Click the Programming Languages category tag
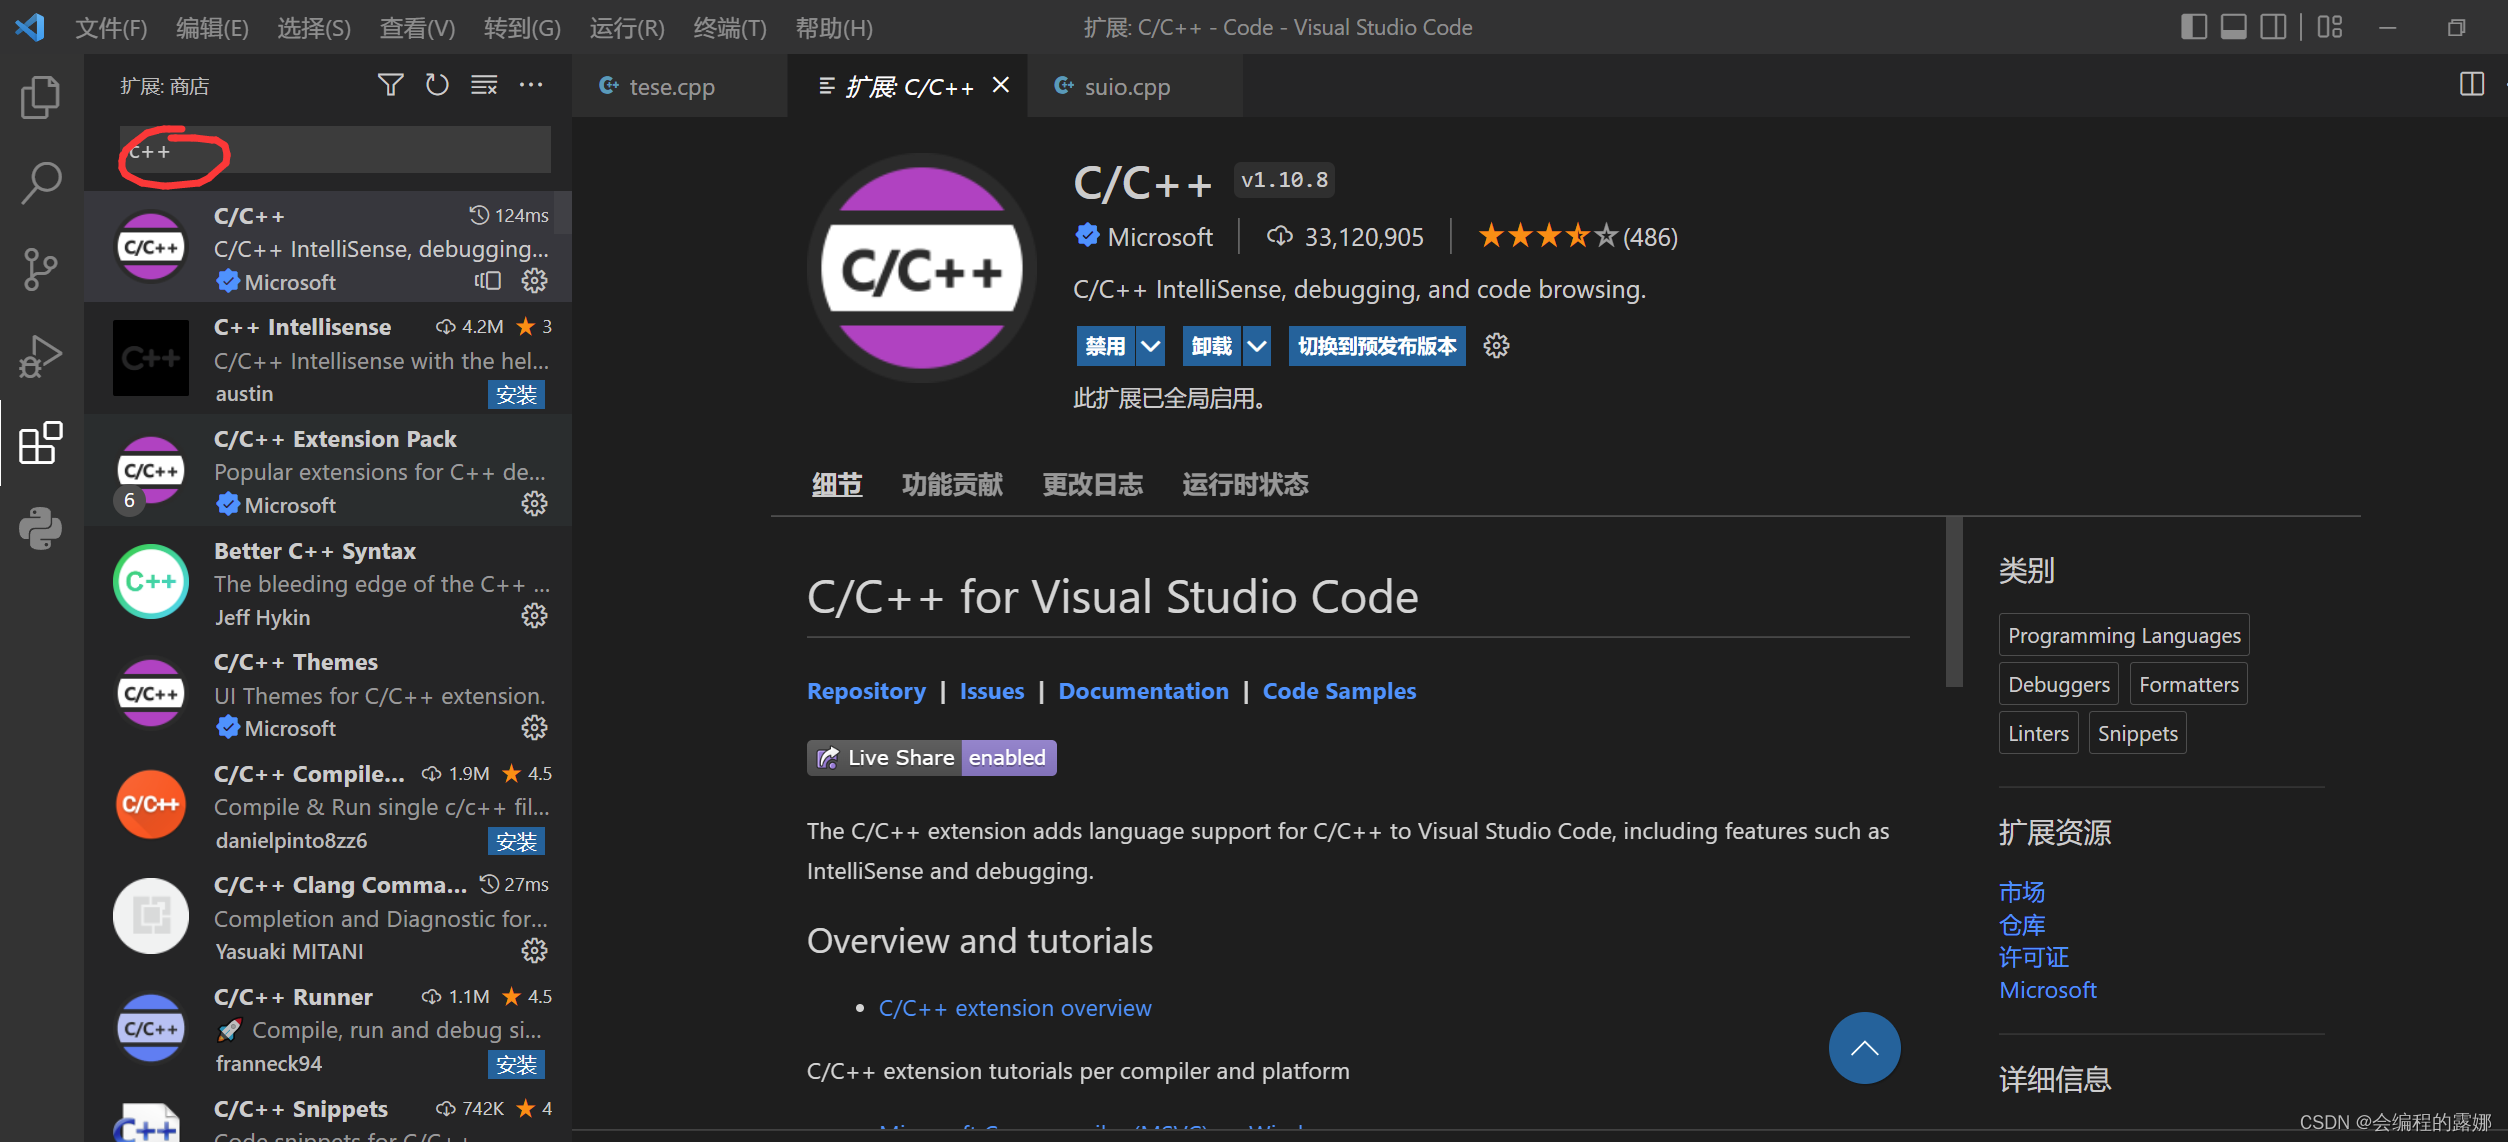Viewport: 2508px width, 1142px height. (x=2124, y=635)
